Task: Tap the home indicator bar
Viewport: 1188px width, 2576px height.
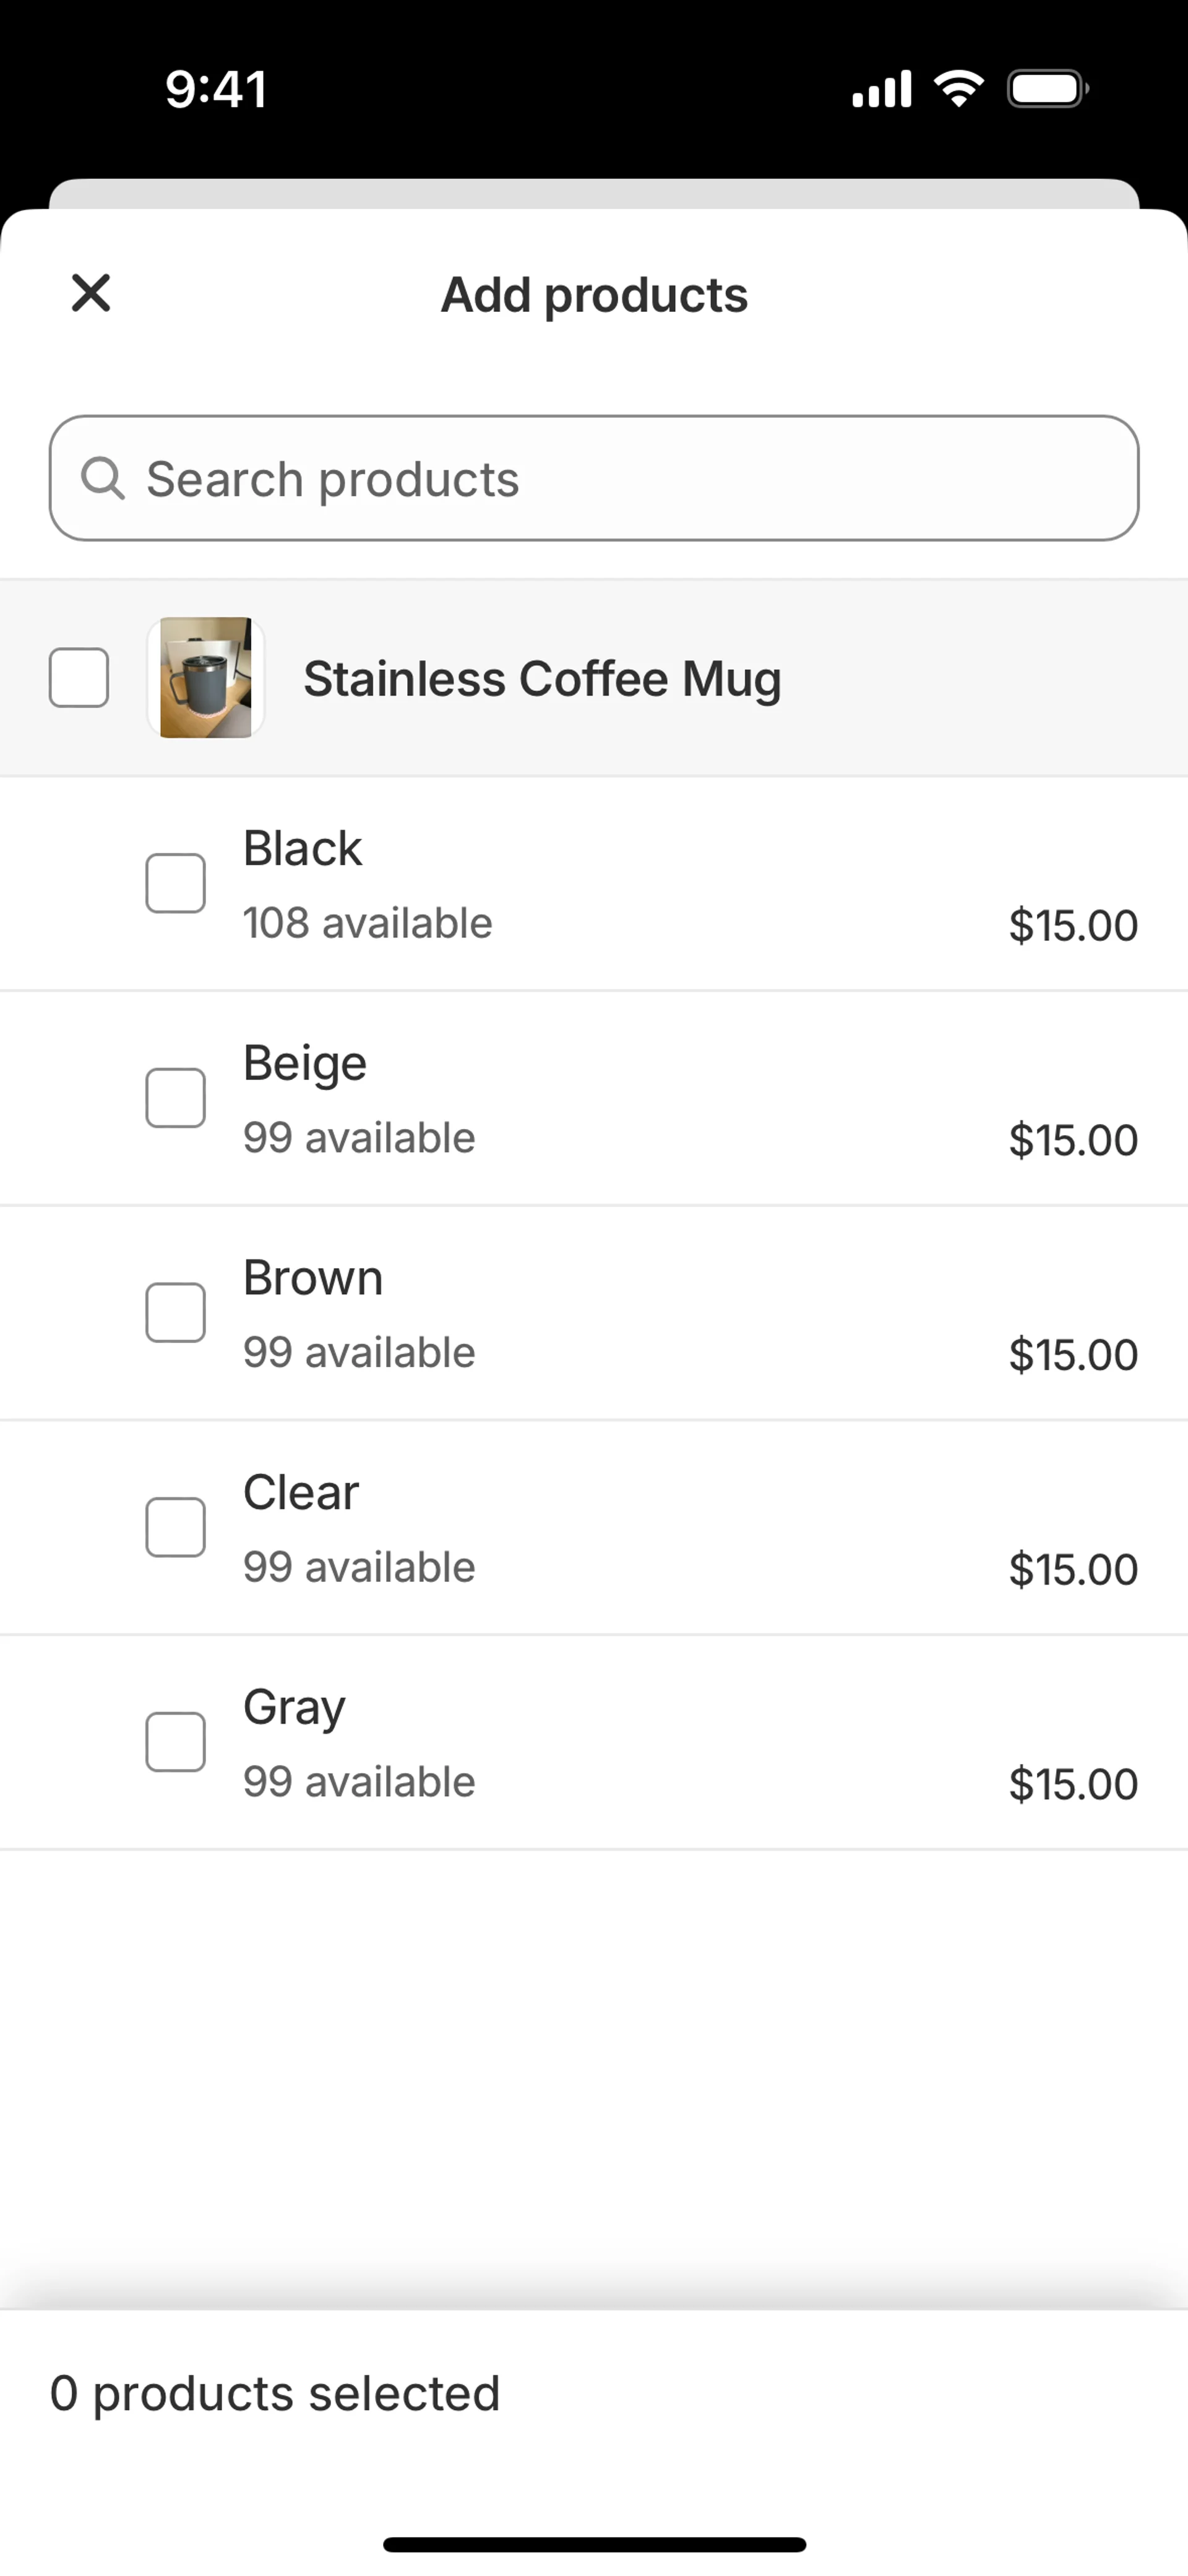Action: [x=594, y=2544]
